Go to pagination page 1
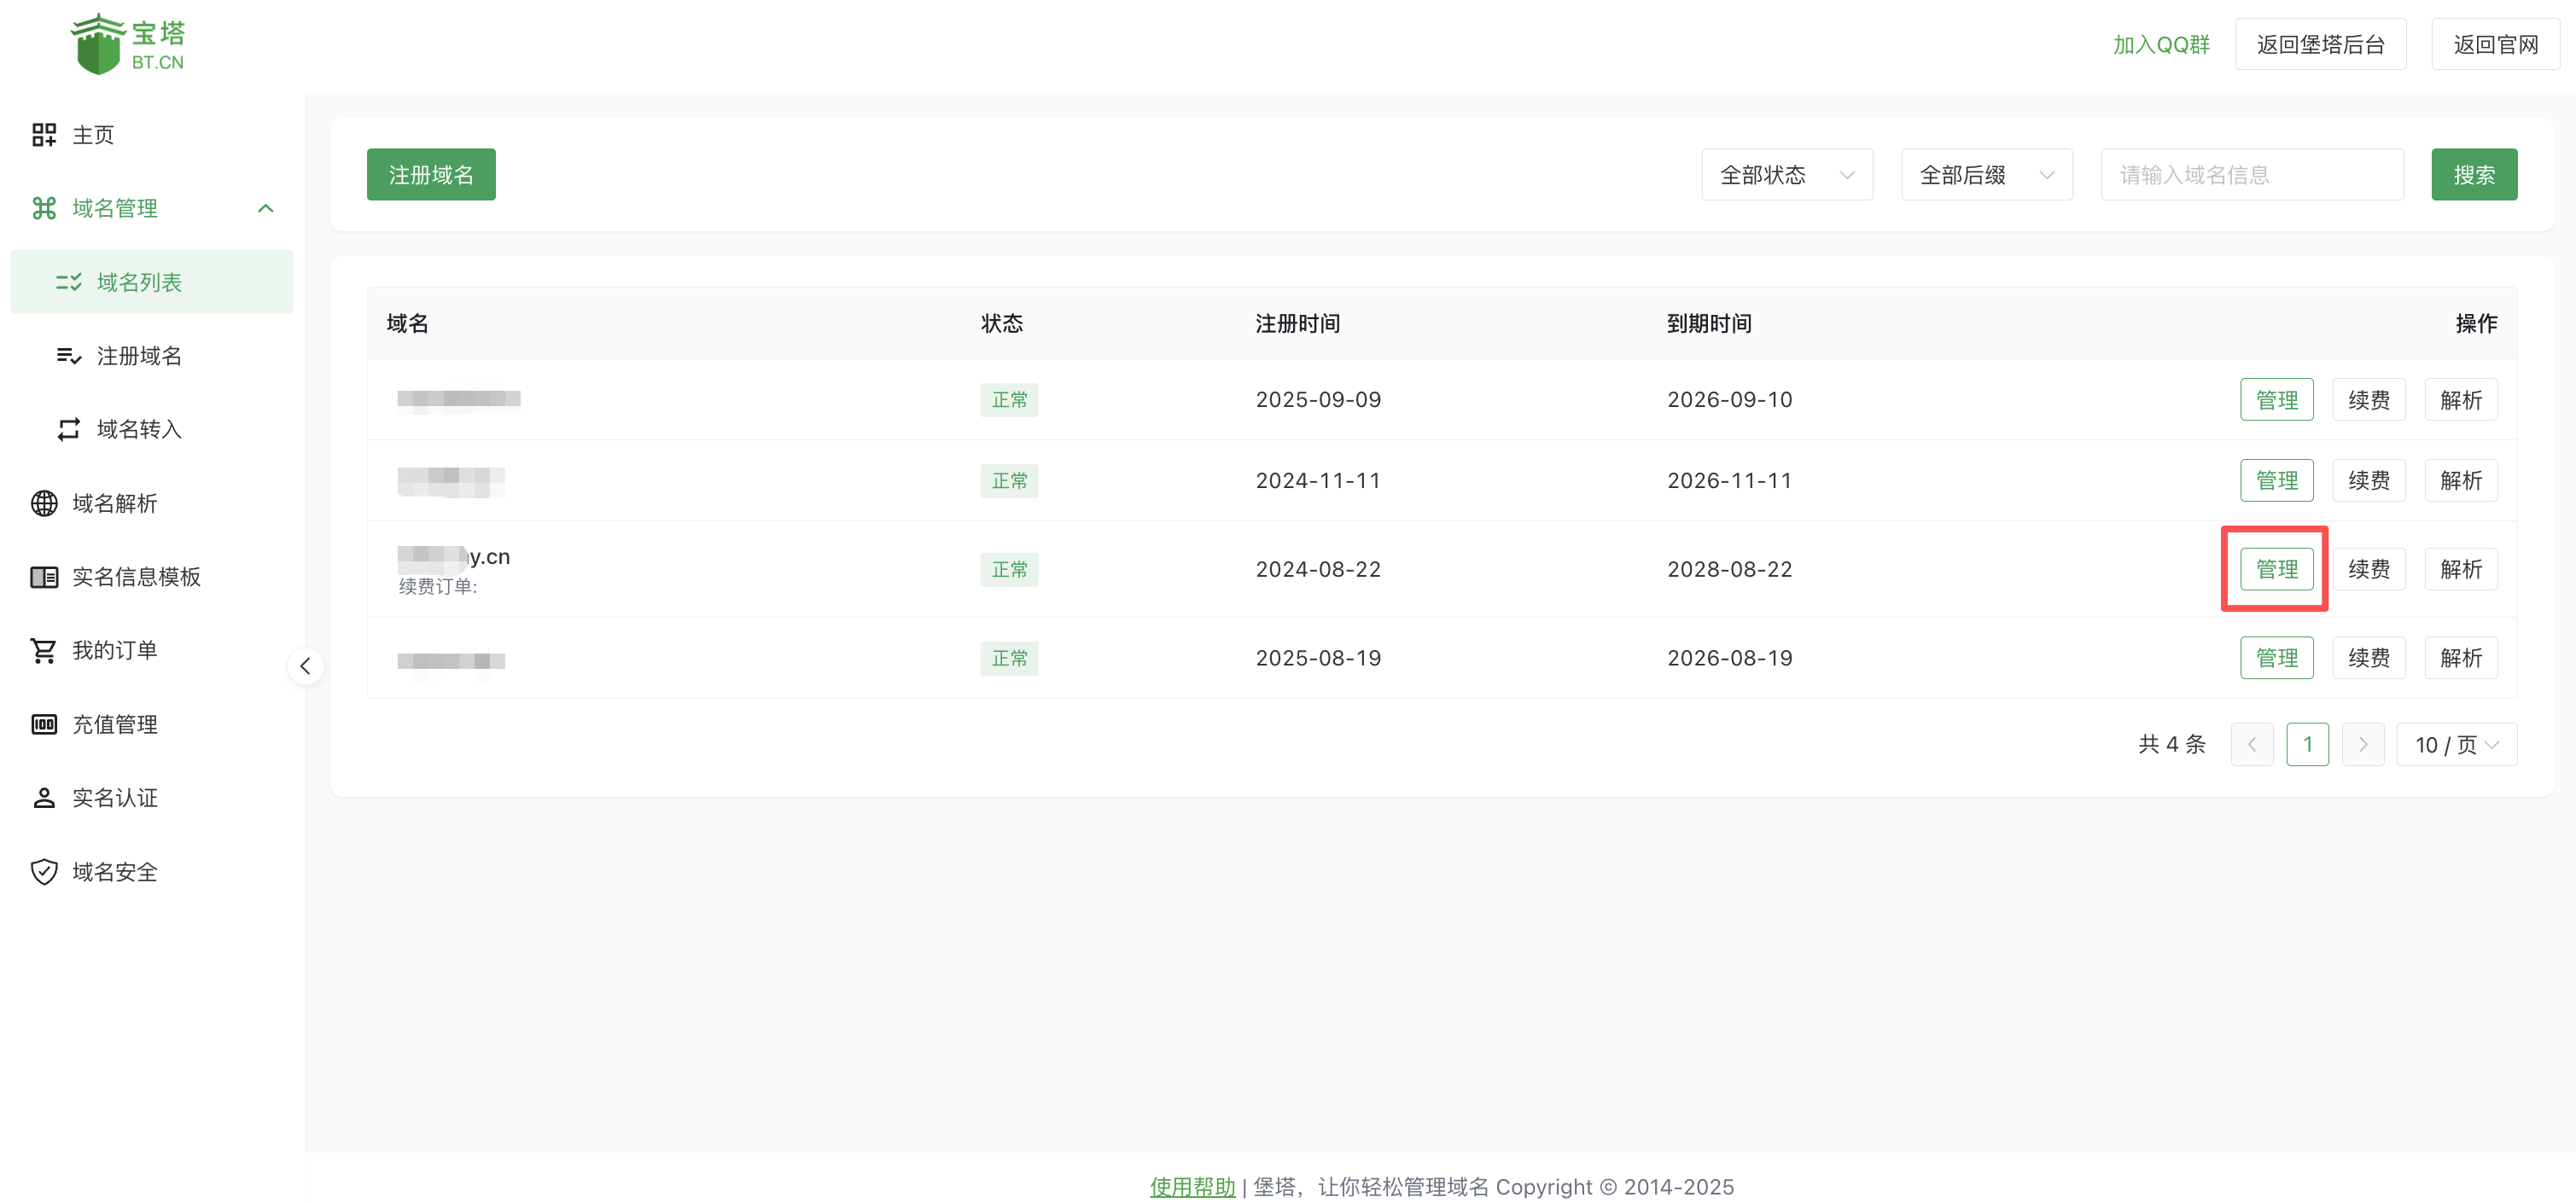The image size is (2576, 1203). click(x=2307, y=745)
